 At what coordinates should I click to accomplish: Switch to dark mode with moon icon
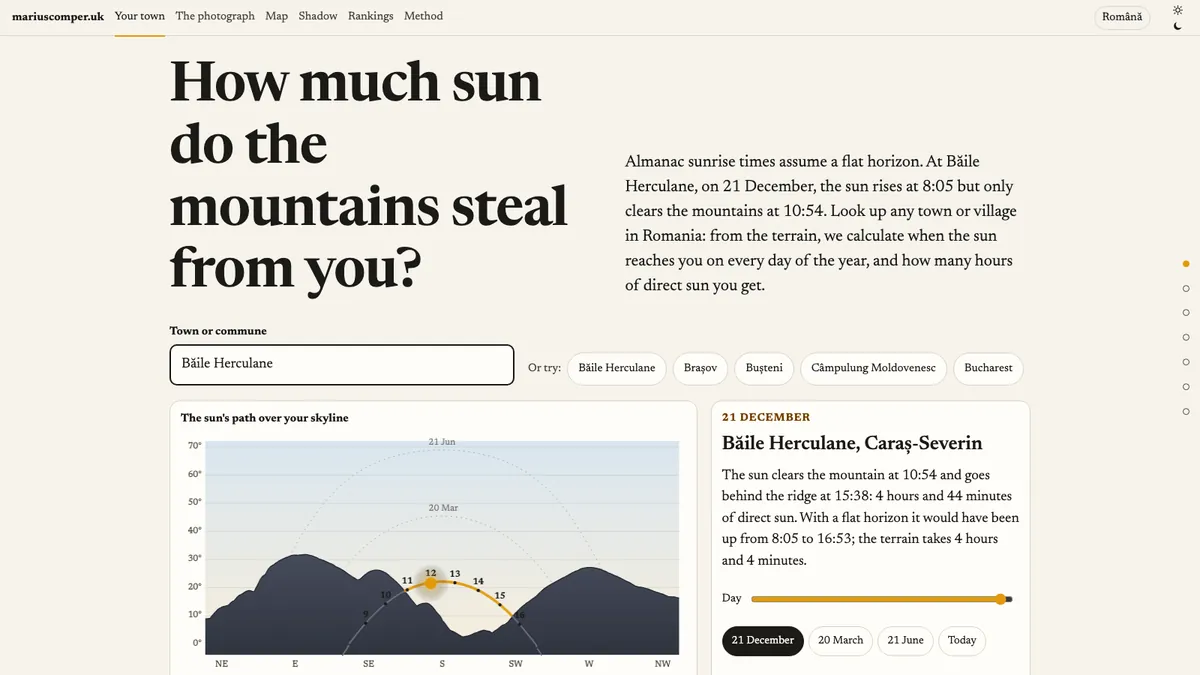tap(1177, 26)
